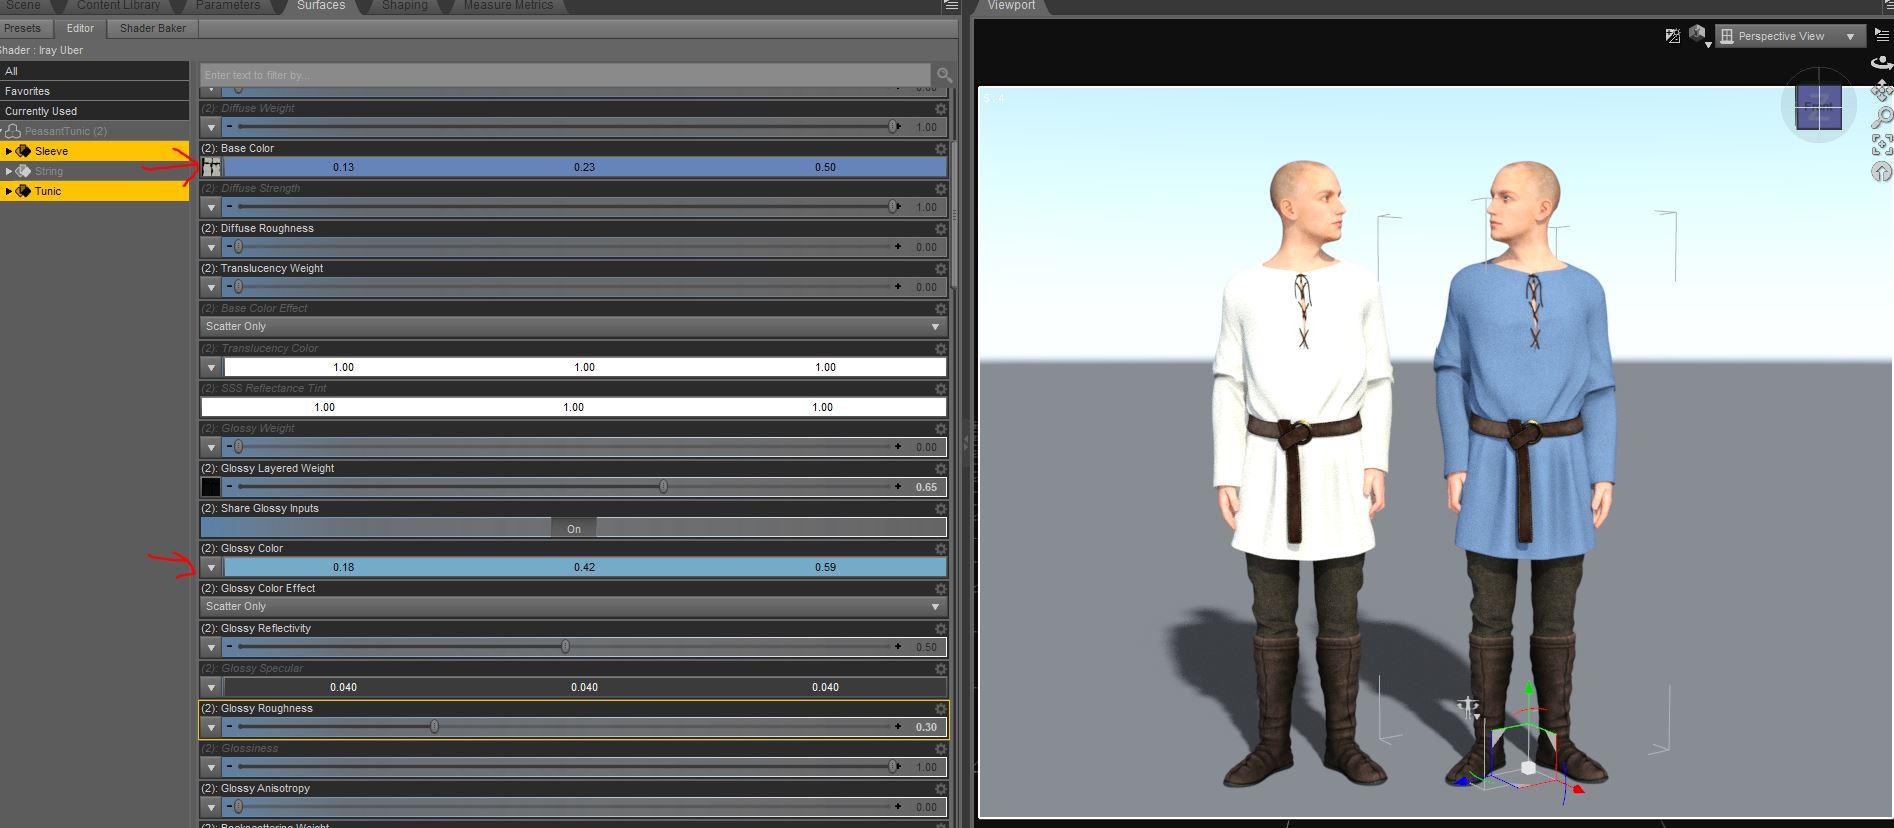Viewport: 1894px width, 828px height.
Task: Open the Glossy Reflectivity map dropdown arrow
Action: pyautogui.click(x=211, y=647)
